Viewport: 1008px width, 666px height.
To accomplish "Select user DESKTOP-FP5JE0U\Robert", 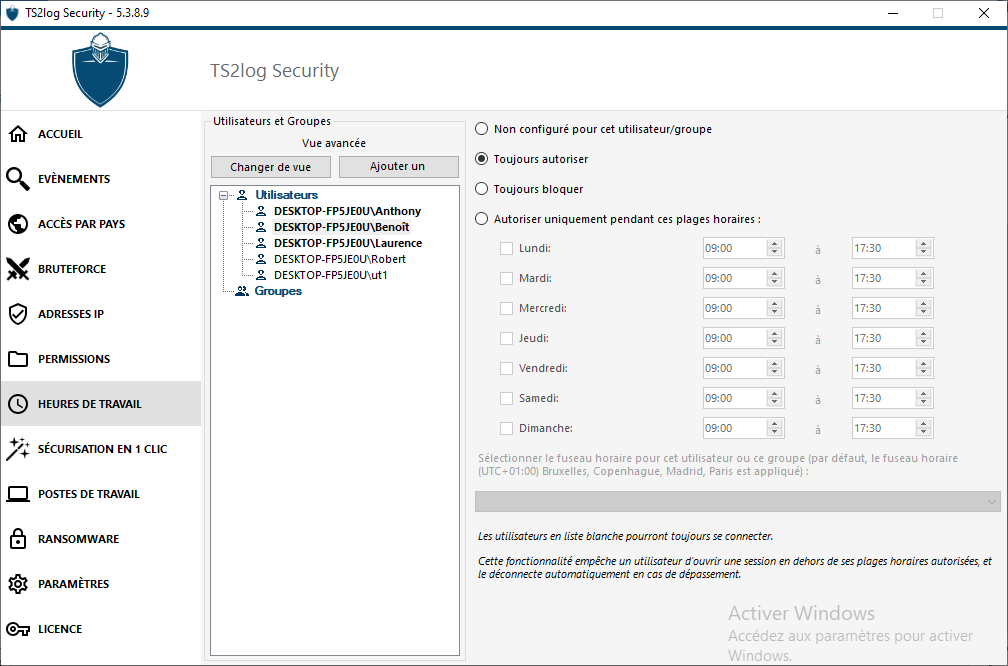I will [339, 259].
